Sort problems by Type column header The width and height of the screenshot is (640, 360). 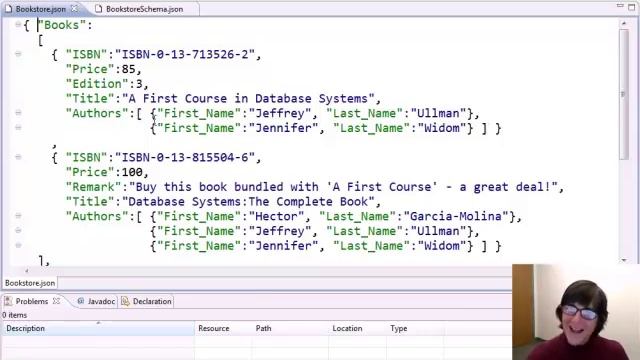[415, 328]
